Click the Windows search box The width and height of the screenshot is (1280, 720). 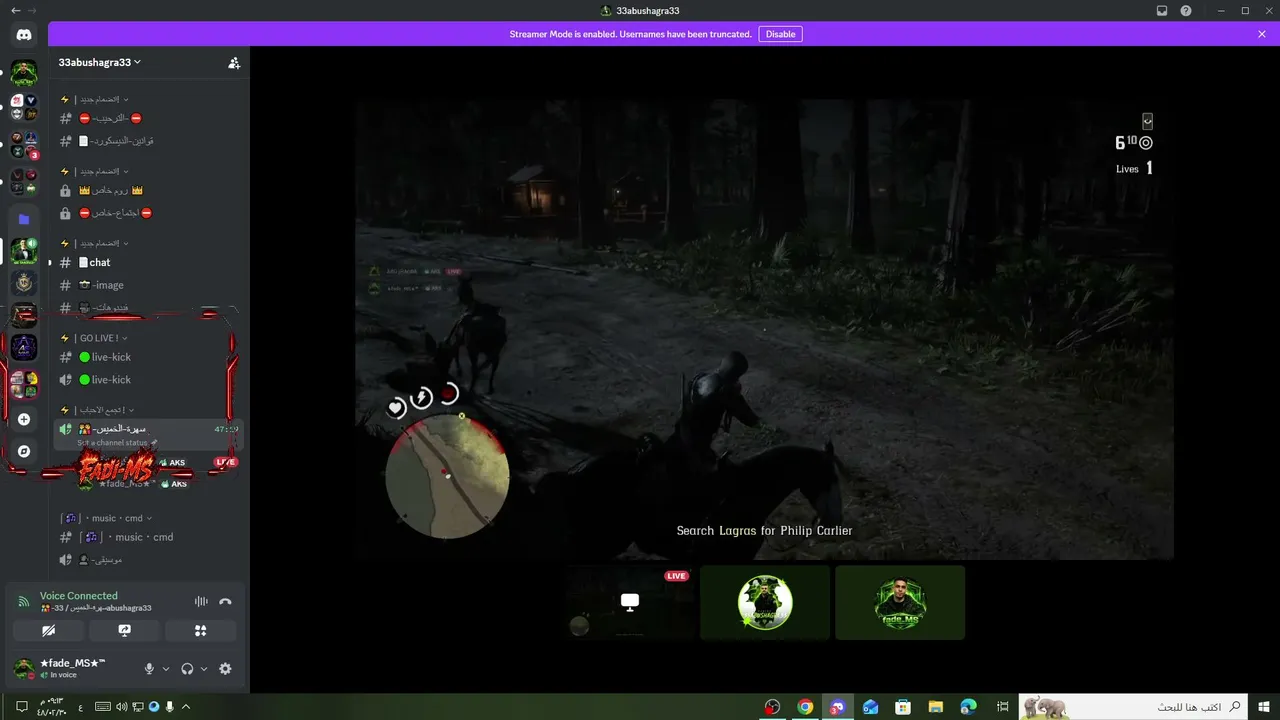click(x=1133, y=707)
